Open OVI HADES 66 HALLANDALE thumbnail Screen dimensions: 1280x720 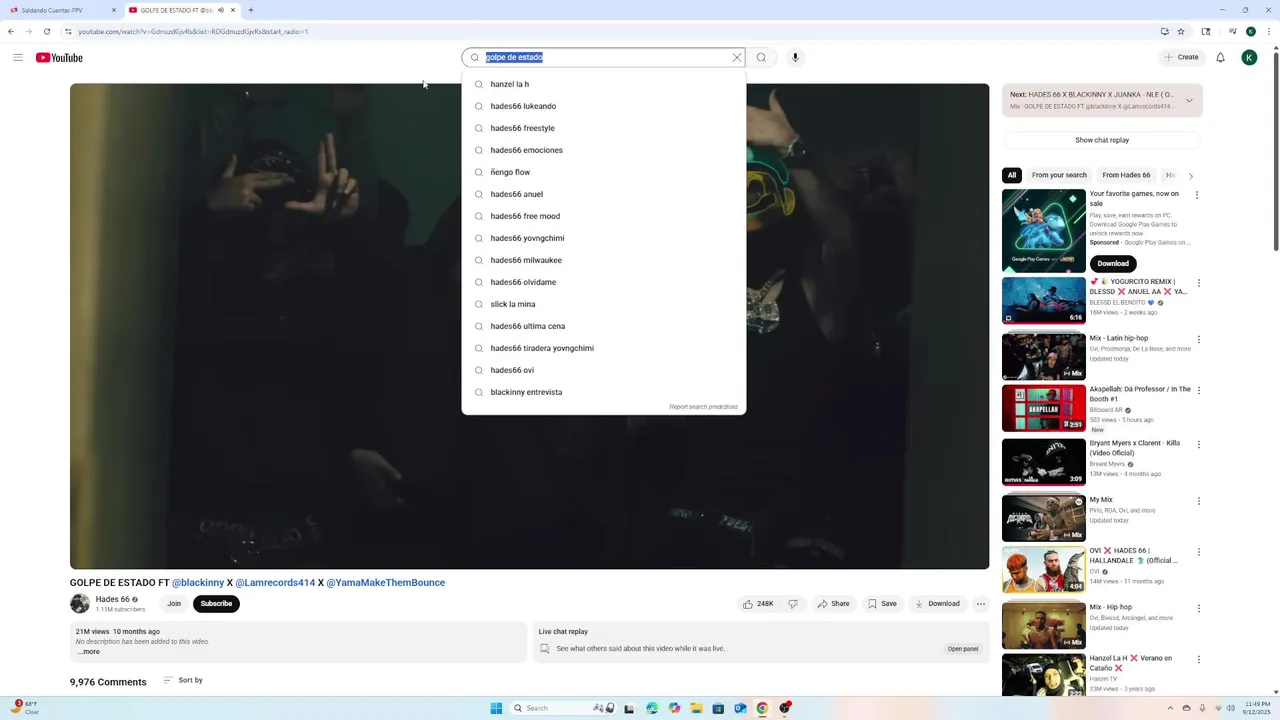coord(1044,570)
